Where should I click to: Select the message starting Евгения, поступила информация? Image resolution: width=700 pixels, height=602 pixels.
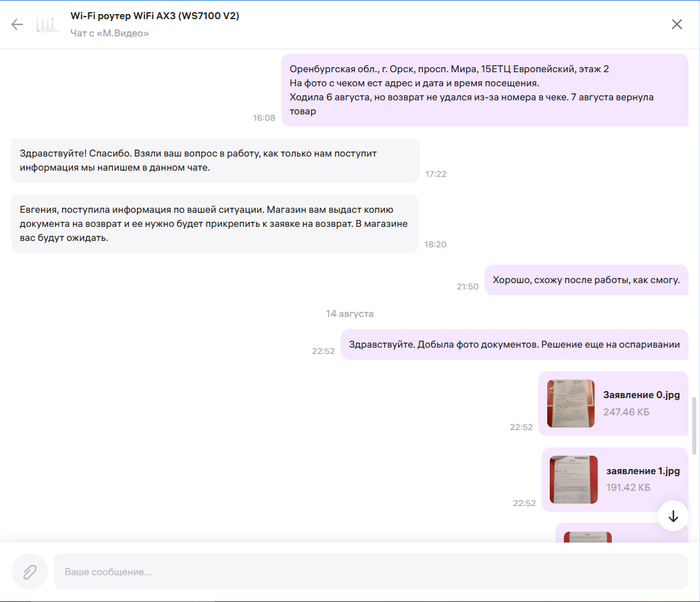point(215,224)
